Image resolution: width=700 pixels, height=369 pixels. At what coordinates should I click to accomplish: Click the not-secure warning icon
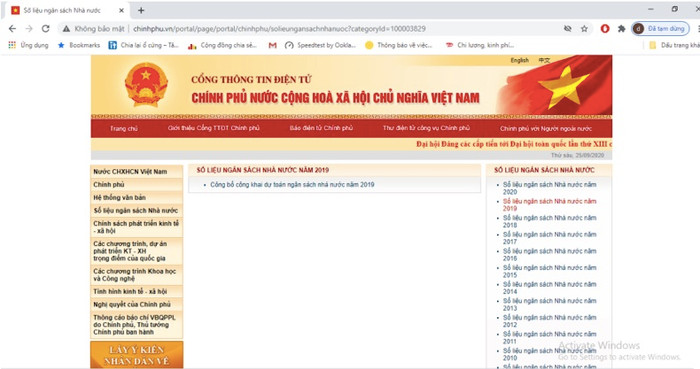pos(66,29)
